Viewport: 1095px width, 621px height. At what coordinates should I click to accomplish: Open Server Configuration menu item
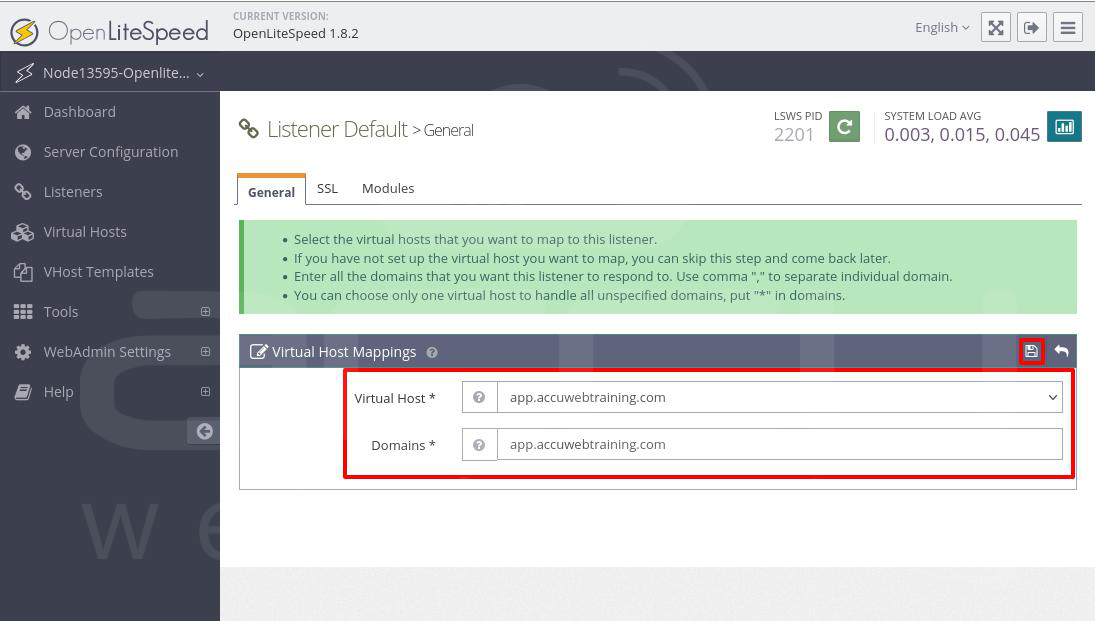coord(110,152)
